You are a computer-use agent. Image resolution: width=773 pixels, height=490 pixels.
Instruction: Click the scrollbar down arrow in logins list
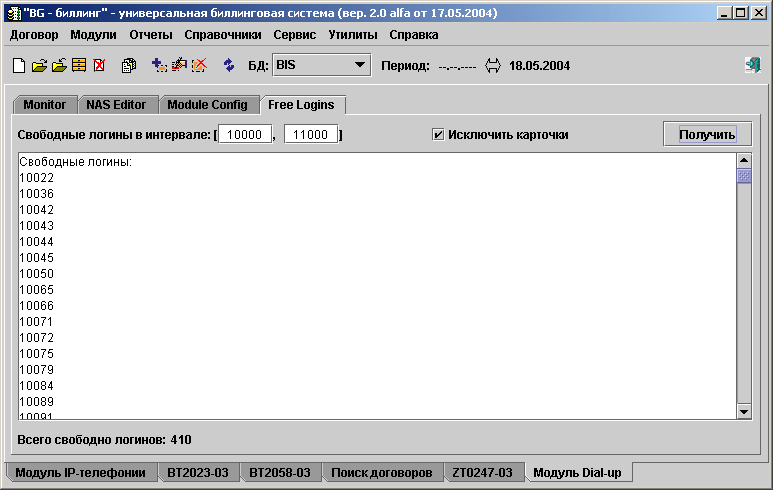click(x=744, y=411)
